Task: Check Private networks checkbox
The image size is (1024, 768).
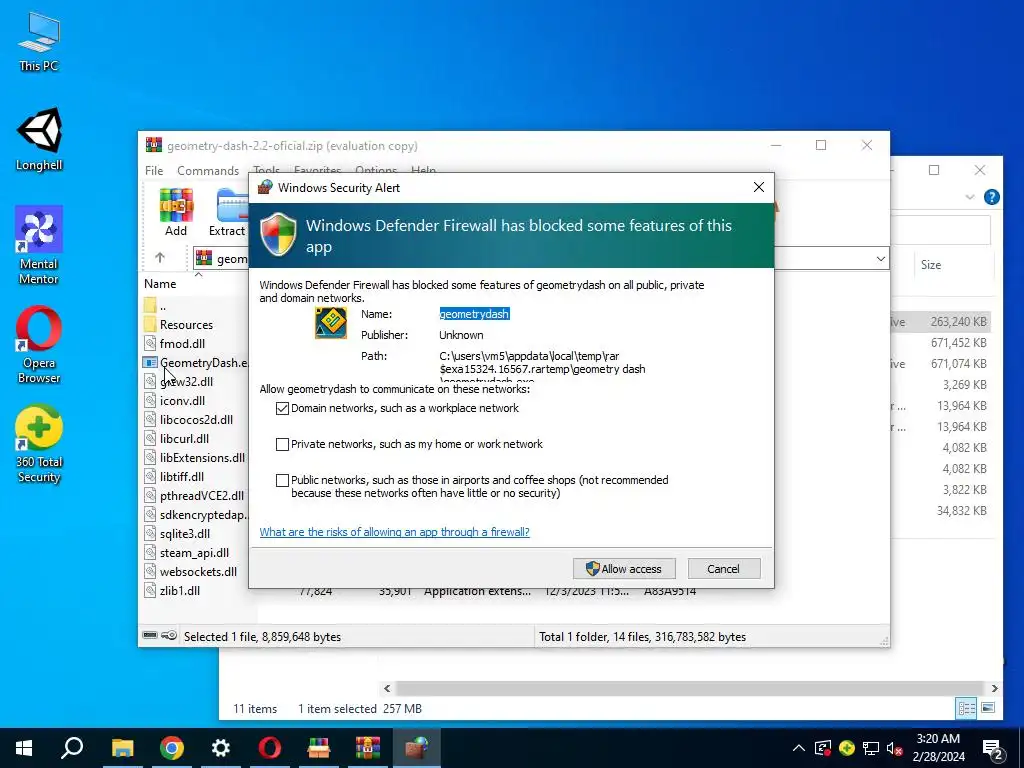Action: click(x=282, y=444)
